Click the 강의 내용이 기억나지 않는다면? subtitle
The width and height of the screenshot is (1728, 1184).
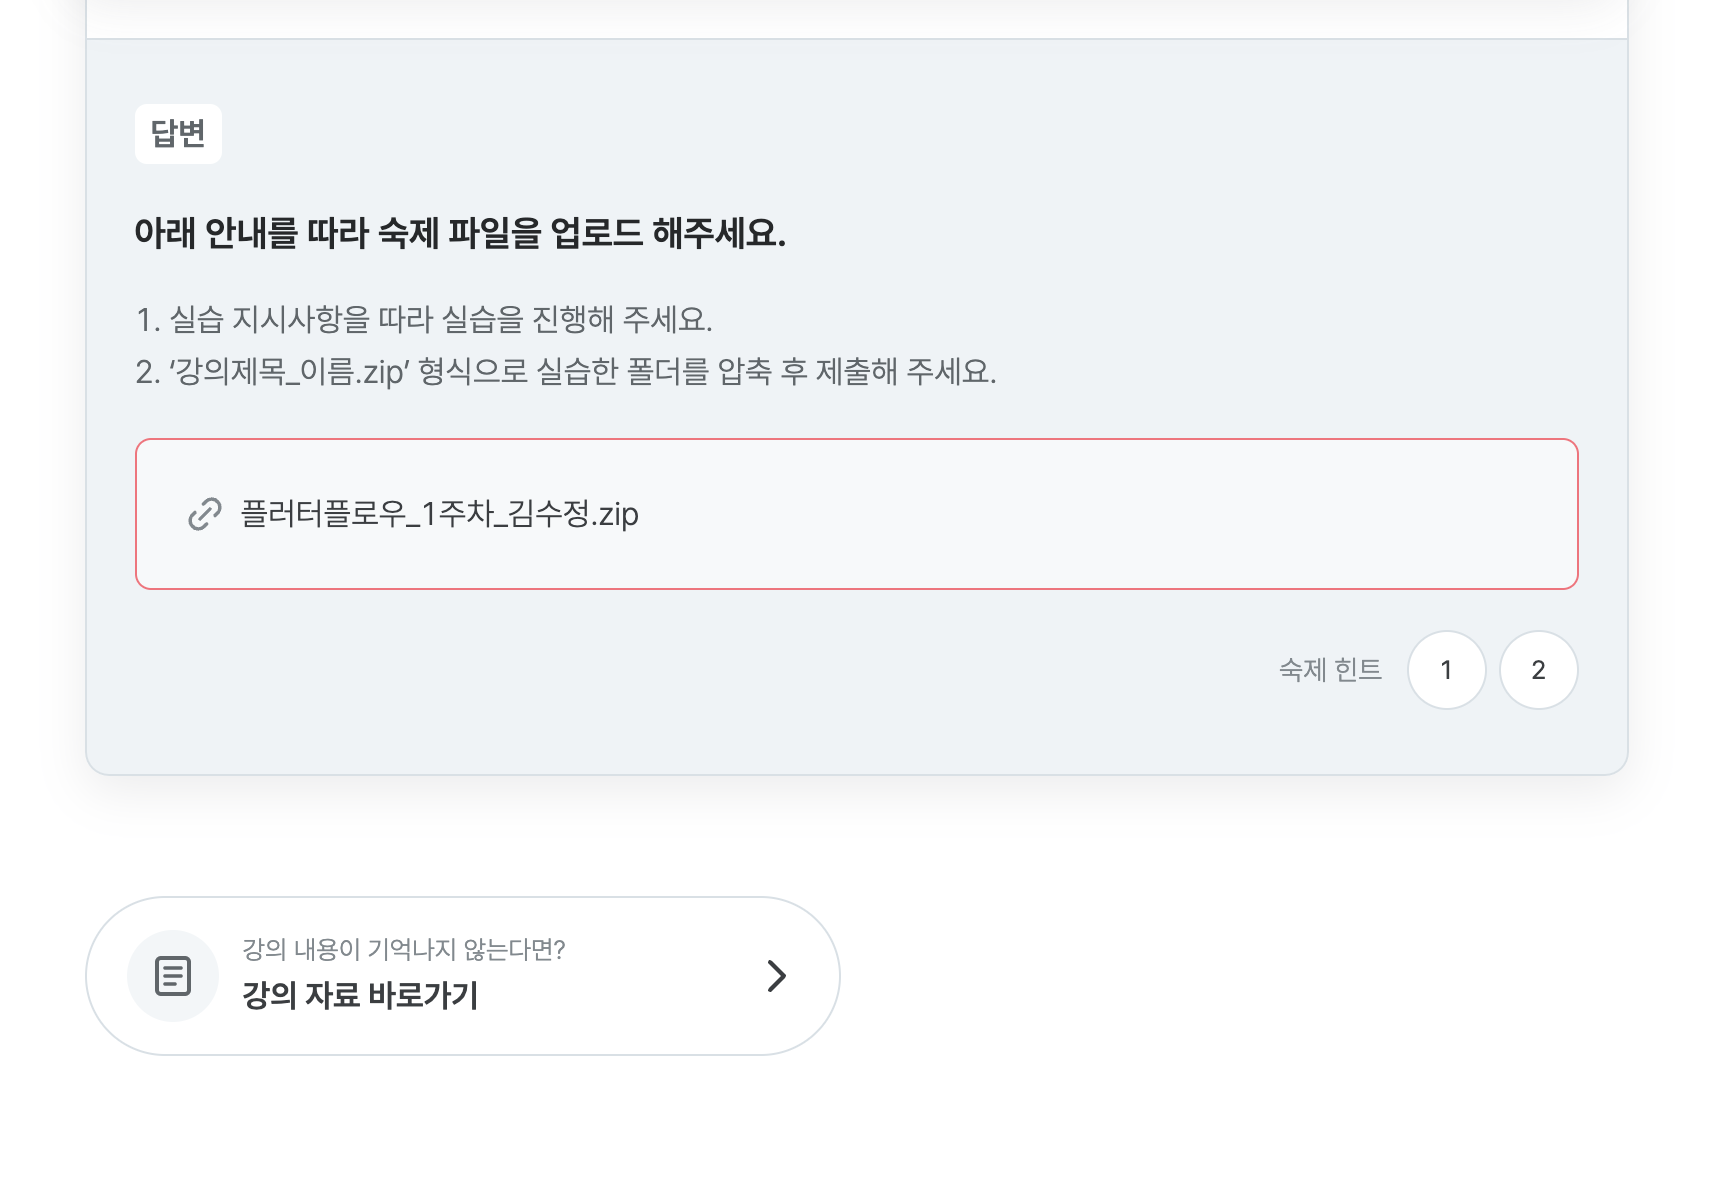pos(404,949)
